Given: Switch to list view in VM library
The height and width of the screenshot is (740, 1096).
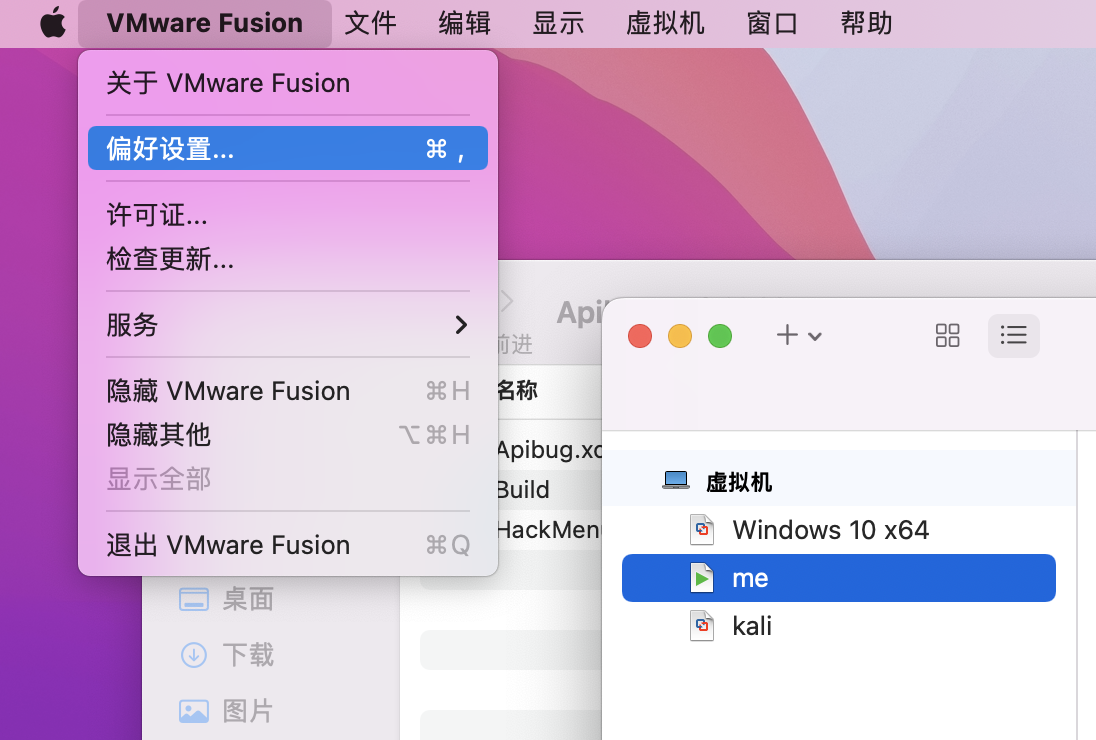Looking at the screenshot, I should click(1013, 336).
